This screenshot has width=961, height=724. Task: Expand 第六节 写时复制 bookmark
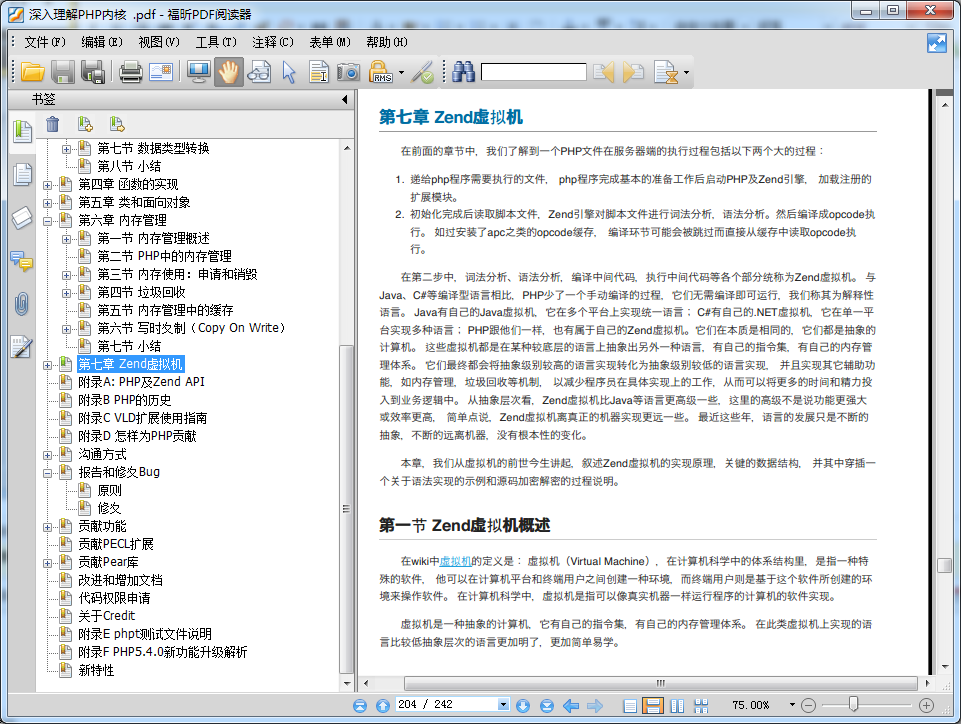[66, 329]
